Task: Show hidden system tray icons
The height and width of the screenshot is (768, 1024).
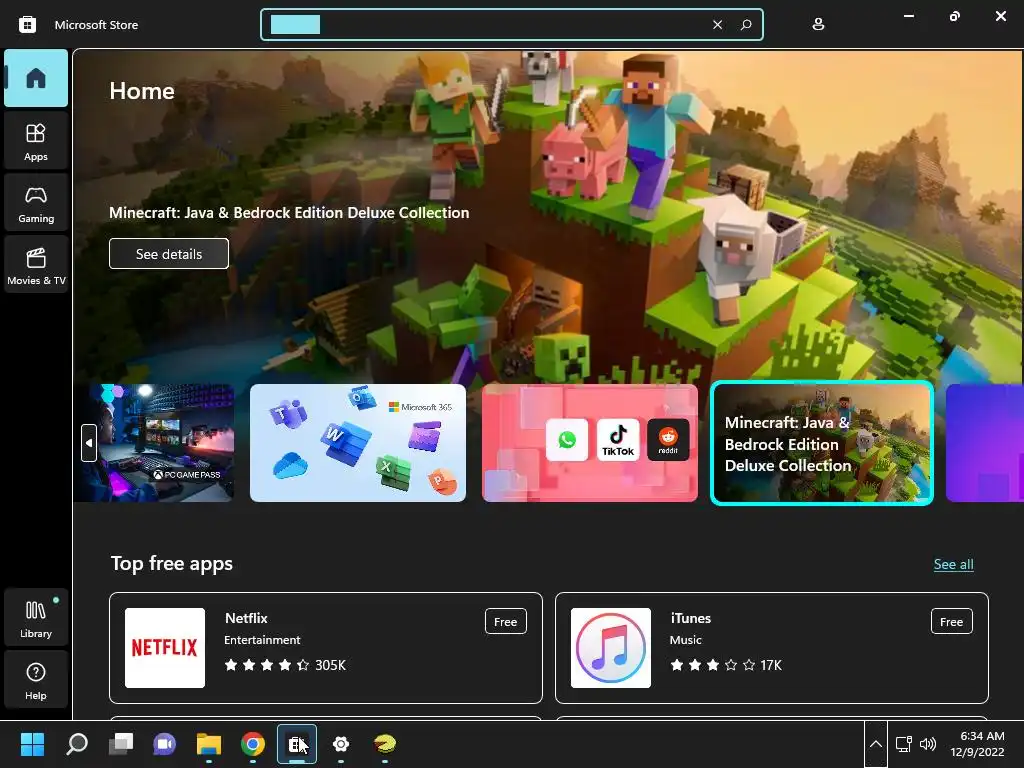Action: tap(876, 744)
